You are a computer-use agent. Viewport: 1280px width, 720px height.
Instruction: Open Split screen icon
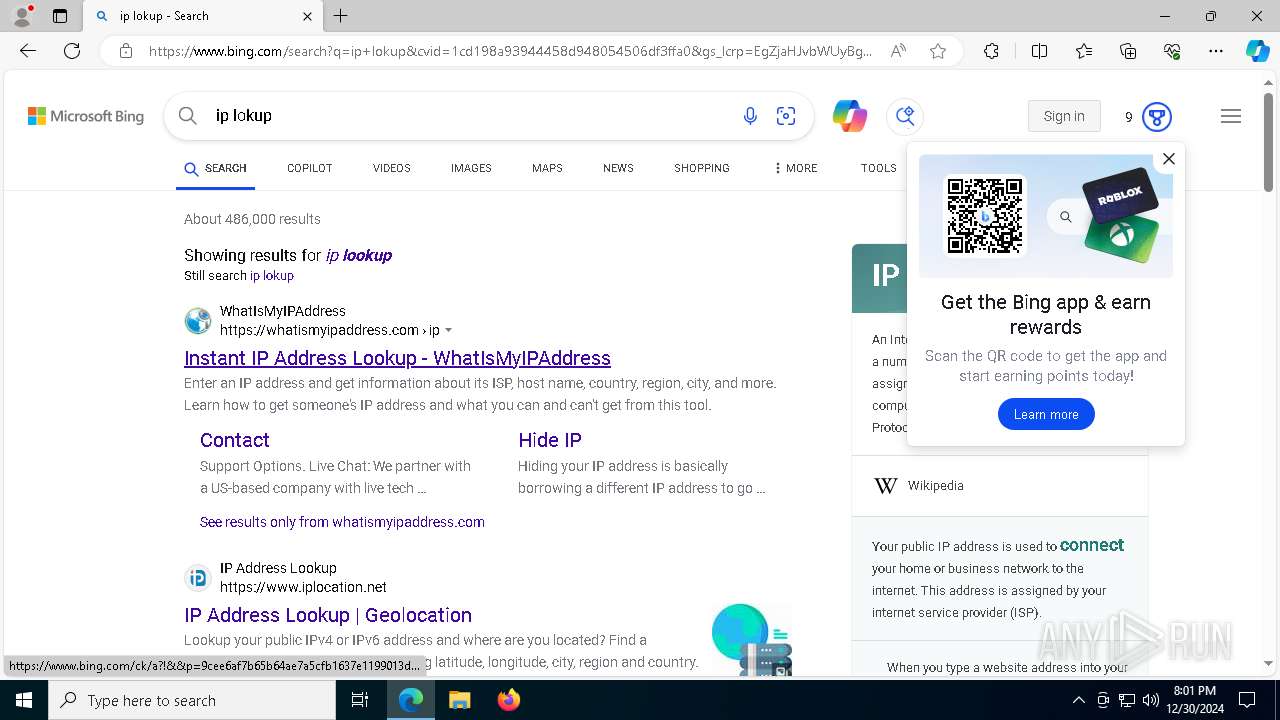[1039, 51]
